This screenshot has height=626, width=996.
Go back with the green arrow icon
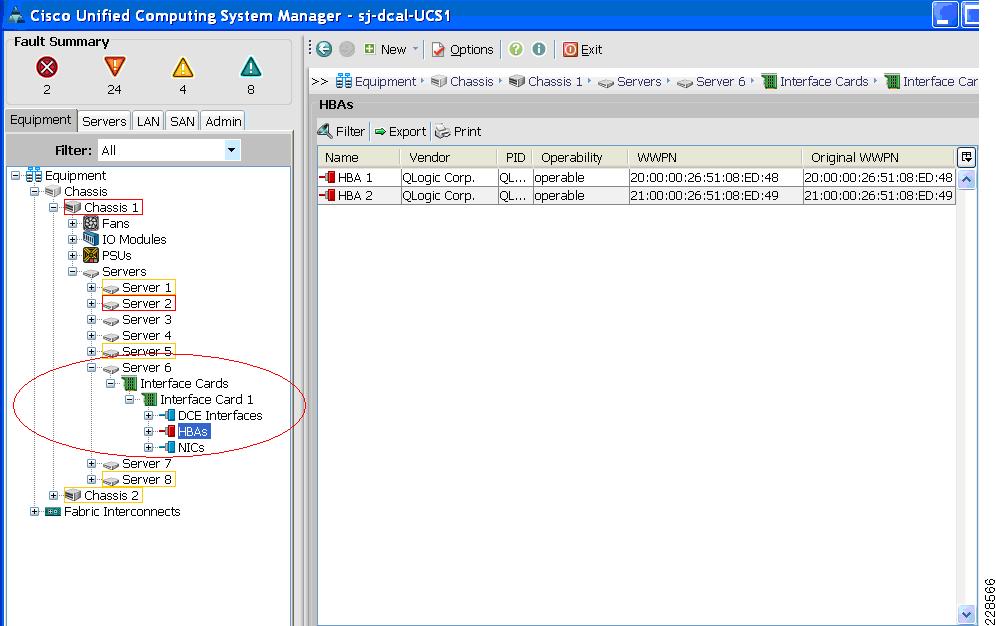324,49
